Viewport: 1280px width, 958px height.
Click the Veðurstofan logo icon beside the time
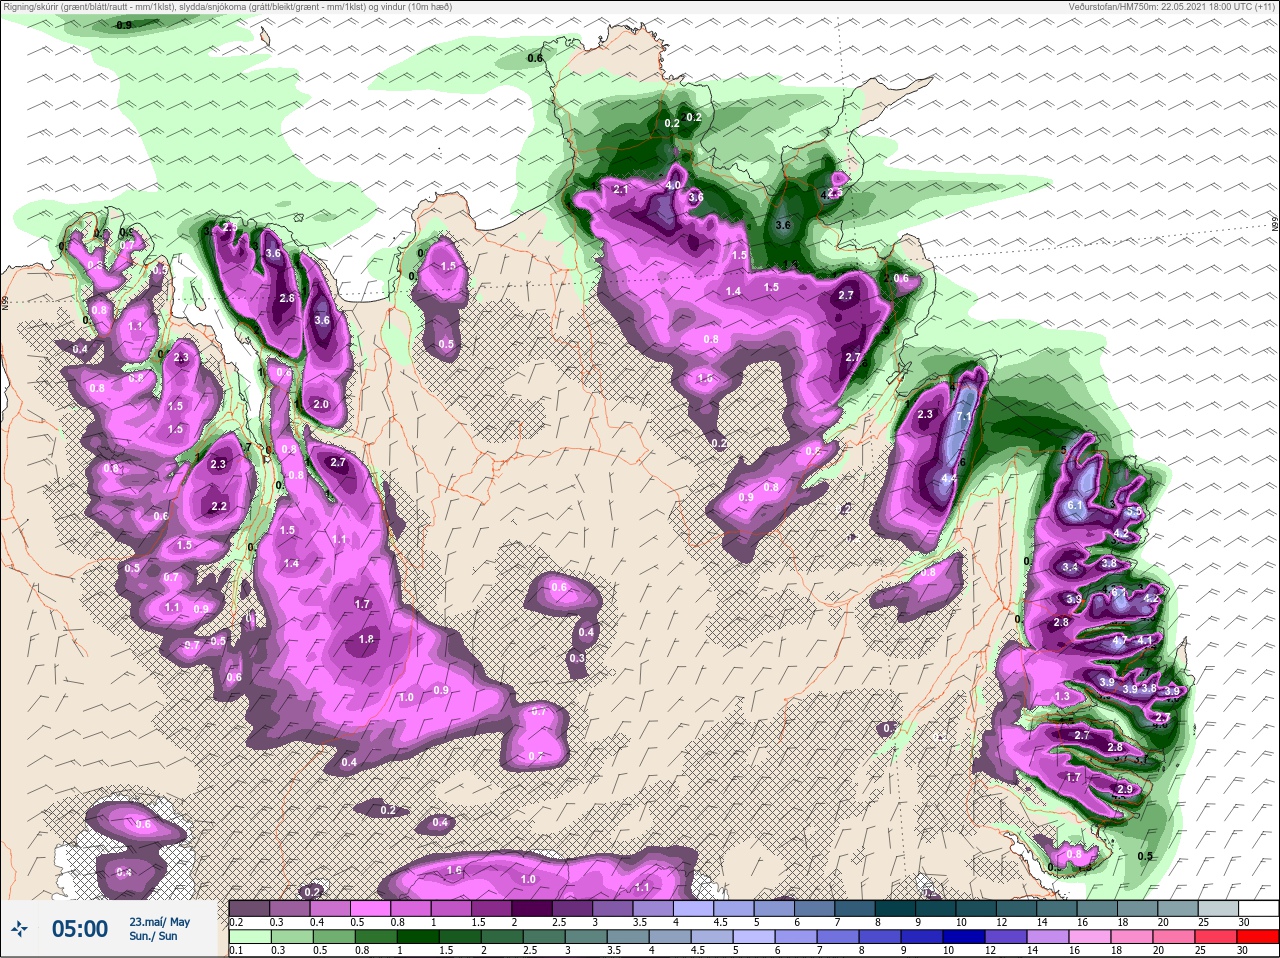coord(19,929)
